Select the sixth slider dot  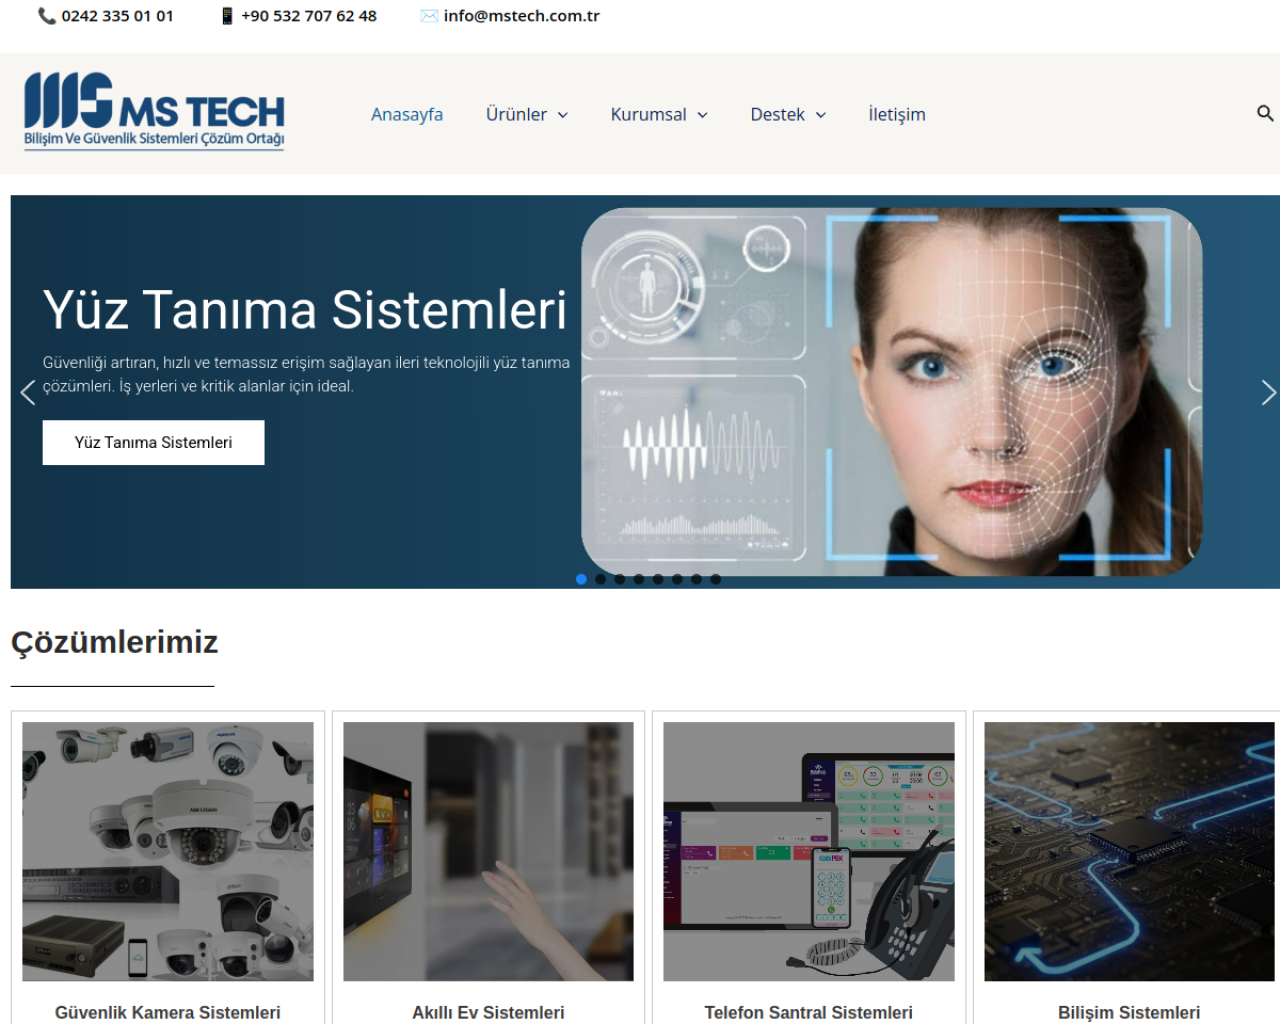point(677,579)
